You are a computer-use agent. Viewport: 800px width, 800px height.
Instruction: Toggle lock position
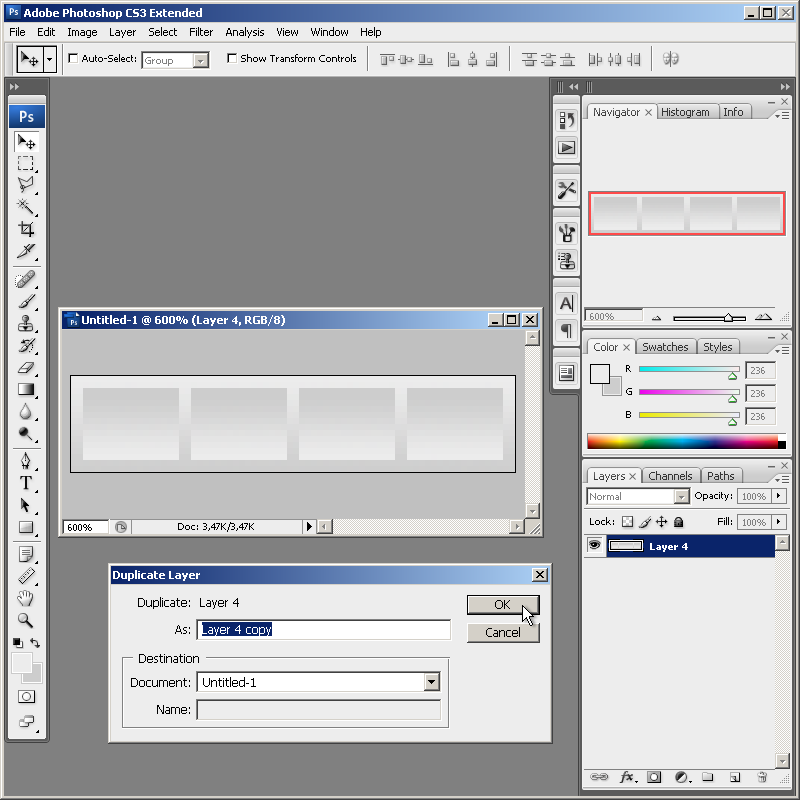(661, 521)
